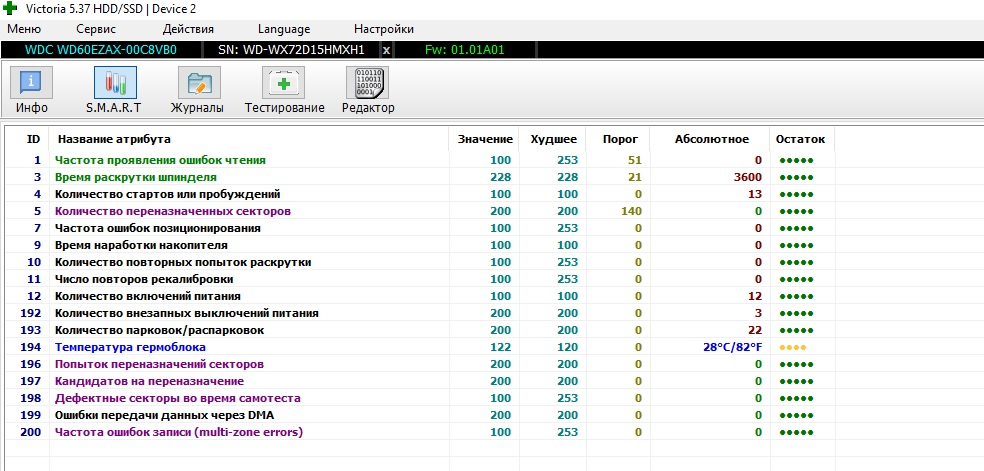The width and height of the screenshot is (984, 471).
Task: Click ID 200 cell
Action: [x=30, y=431]
